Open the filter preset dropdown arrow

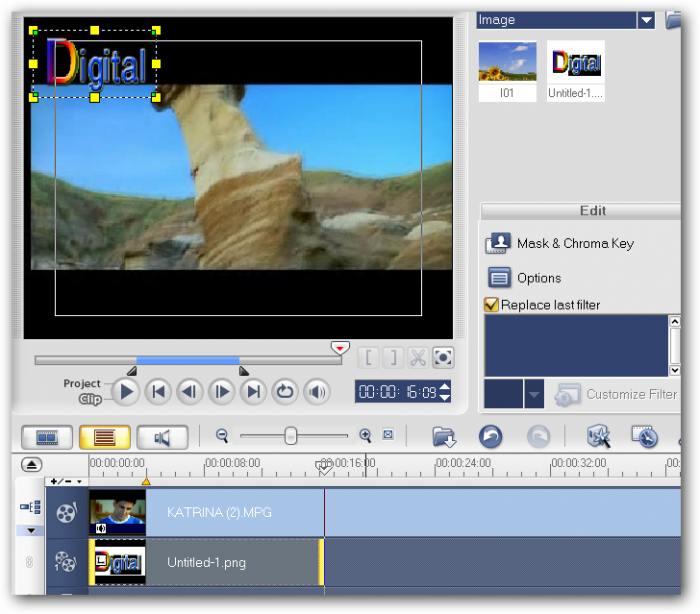(x=534, y=394)
